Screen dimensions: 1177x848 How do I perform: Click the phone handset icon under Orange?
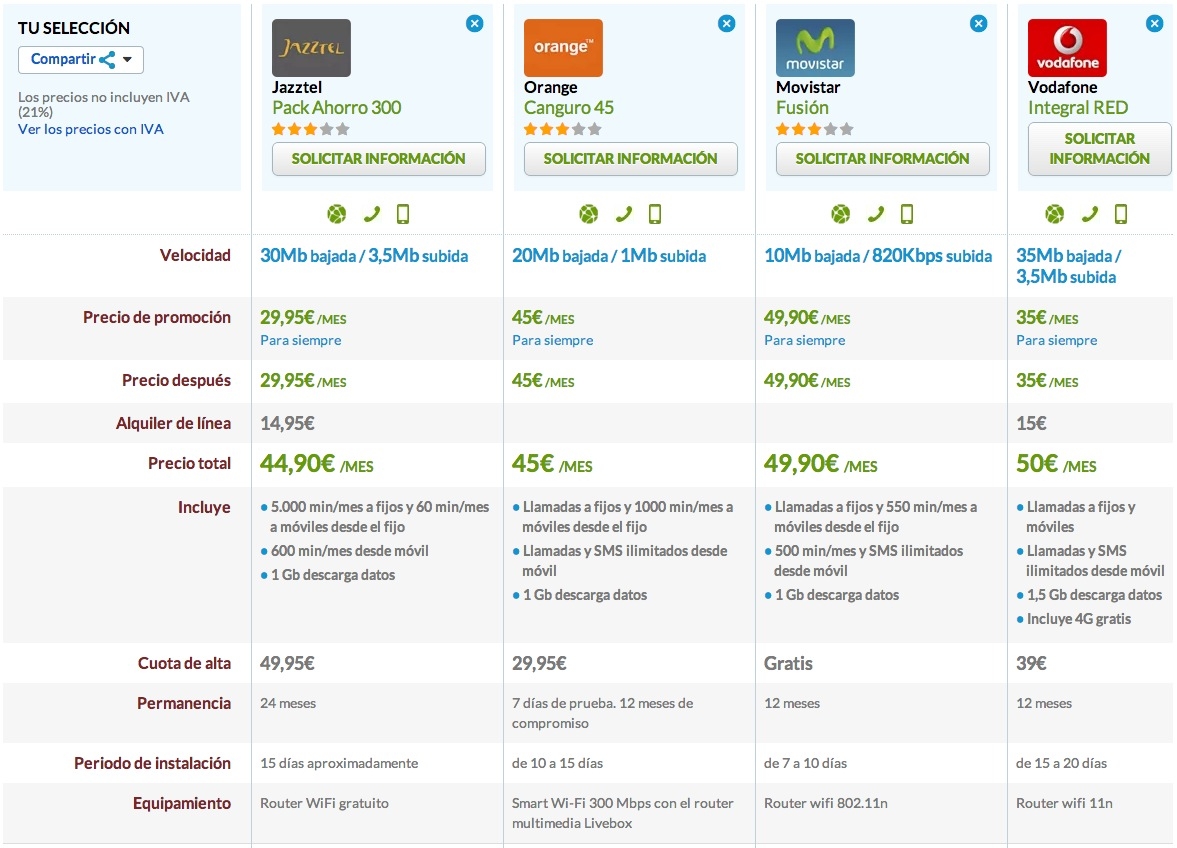tap(624, 215)
